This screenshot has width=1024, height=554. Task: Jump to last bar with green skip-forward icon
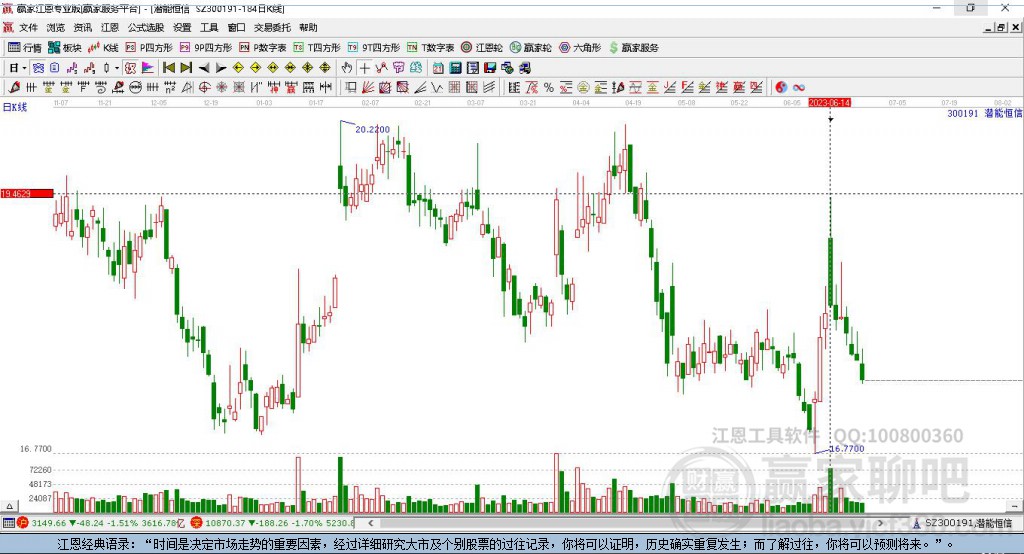point(186,68)
